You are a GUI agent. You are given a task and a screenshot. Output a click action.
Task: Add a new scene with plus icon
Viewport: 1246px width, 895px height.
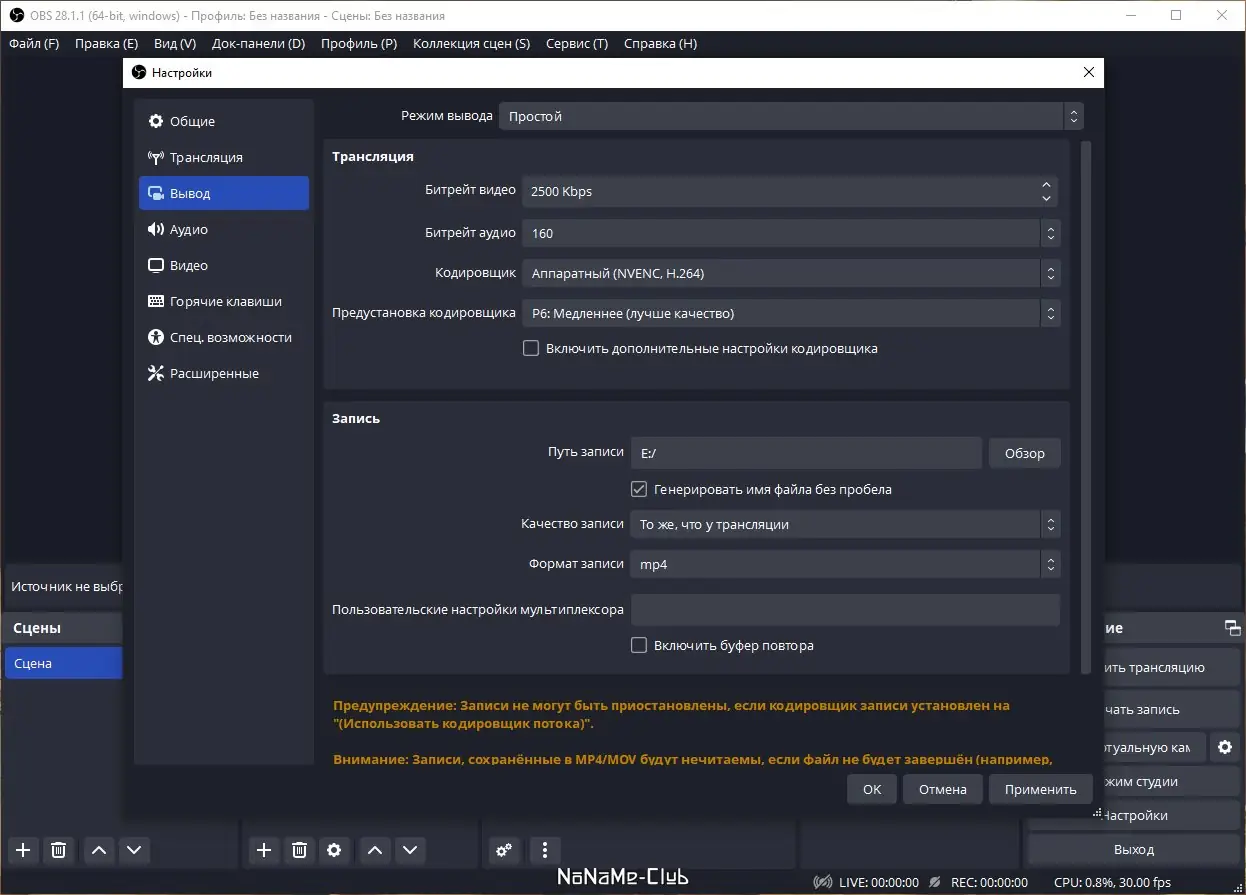[x=24, y=850]
